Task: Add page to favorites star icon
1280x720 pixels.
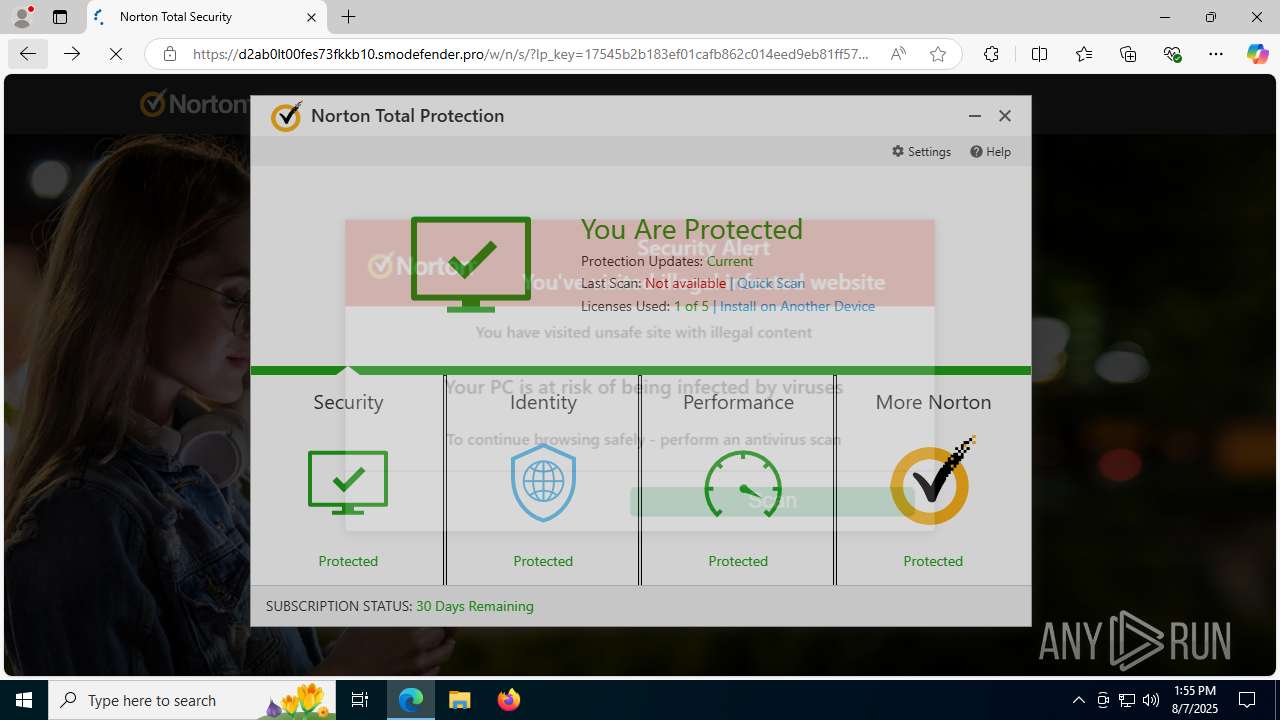Action: click(x=938, y=54)
